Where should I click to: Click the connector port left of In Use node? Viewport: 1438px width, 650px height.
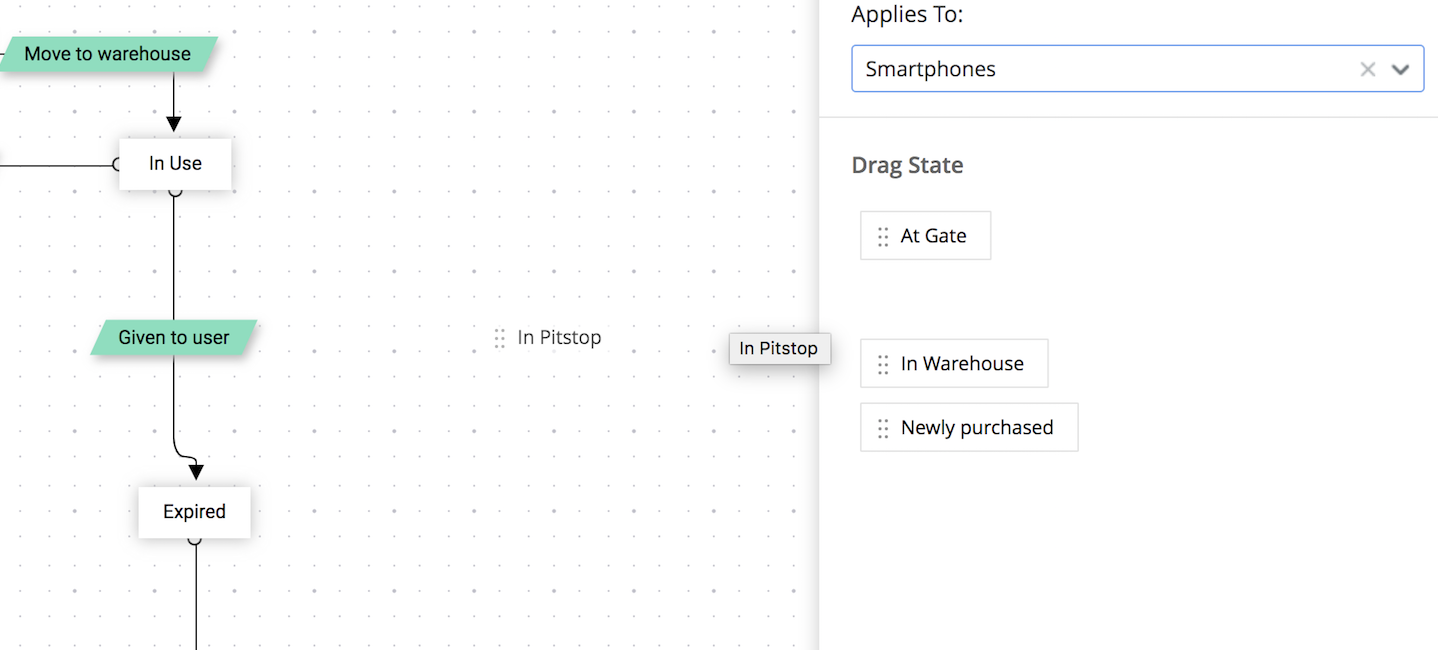pos(118,164)
